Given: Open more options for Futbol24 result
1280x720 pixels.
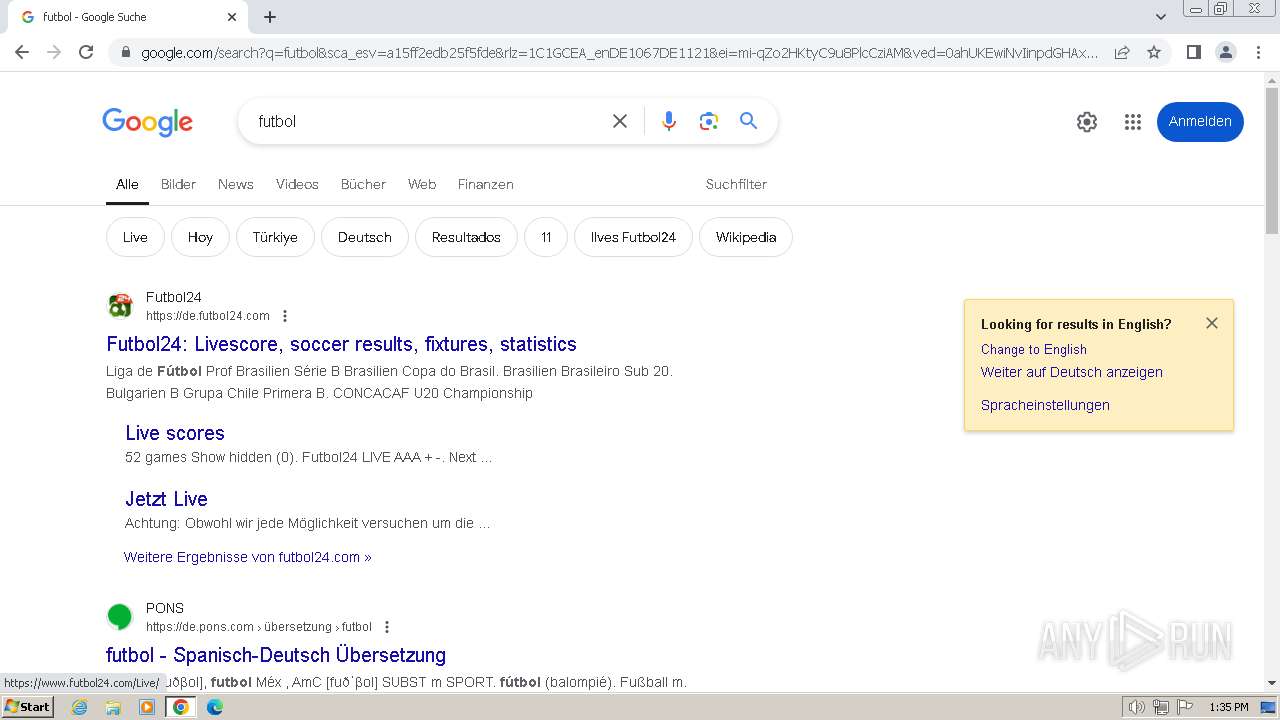Looking at the screenshot, I should tap(285, 316).
